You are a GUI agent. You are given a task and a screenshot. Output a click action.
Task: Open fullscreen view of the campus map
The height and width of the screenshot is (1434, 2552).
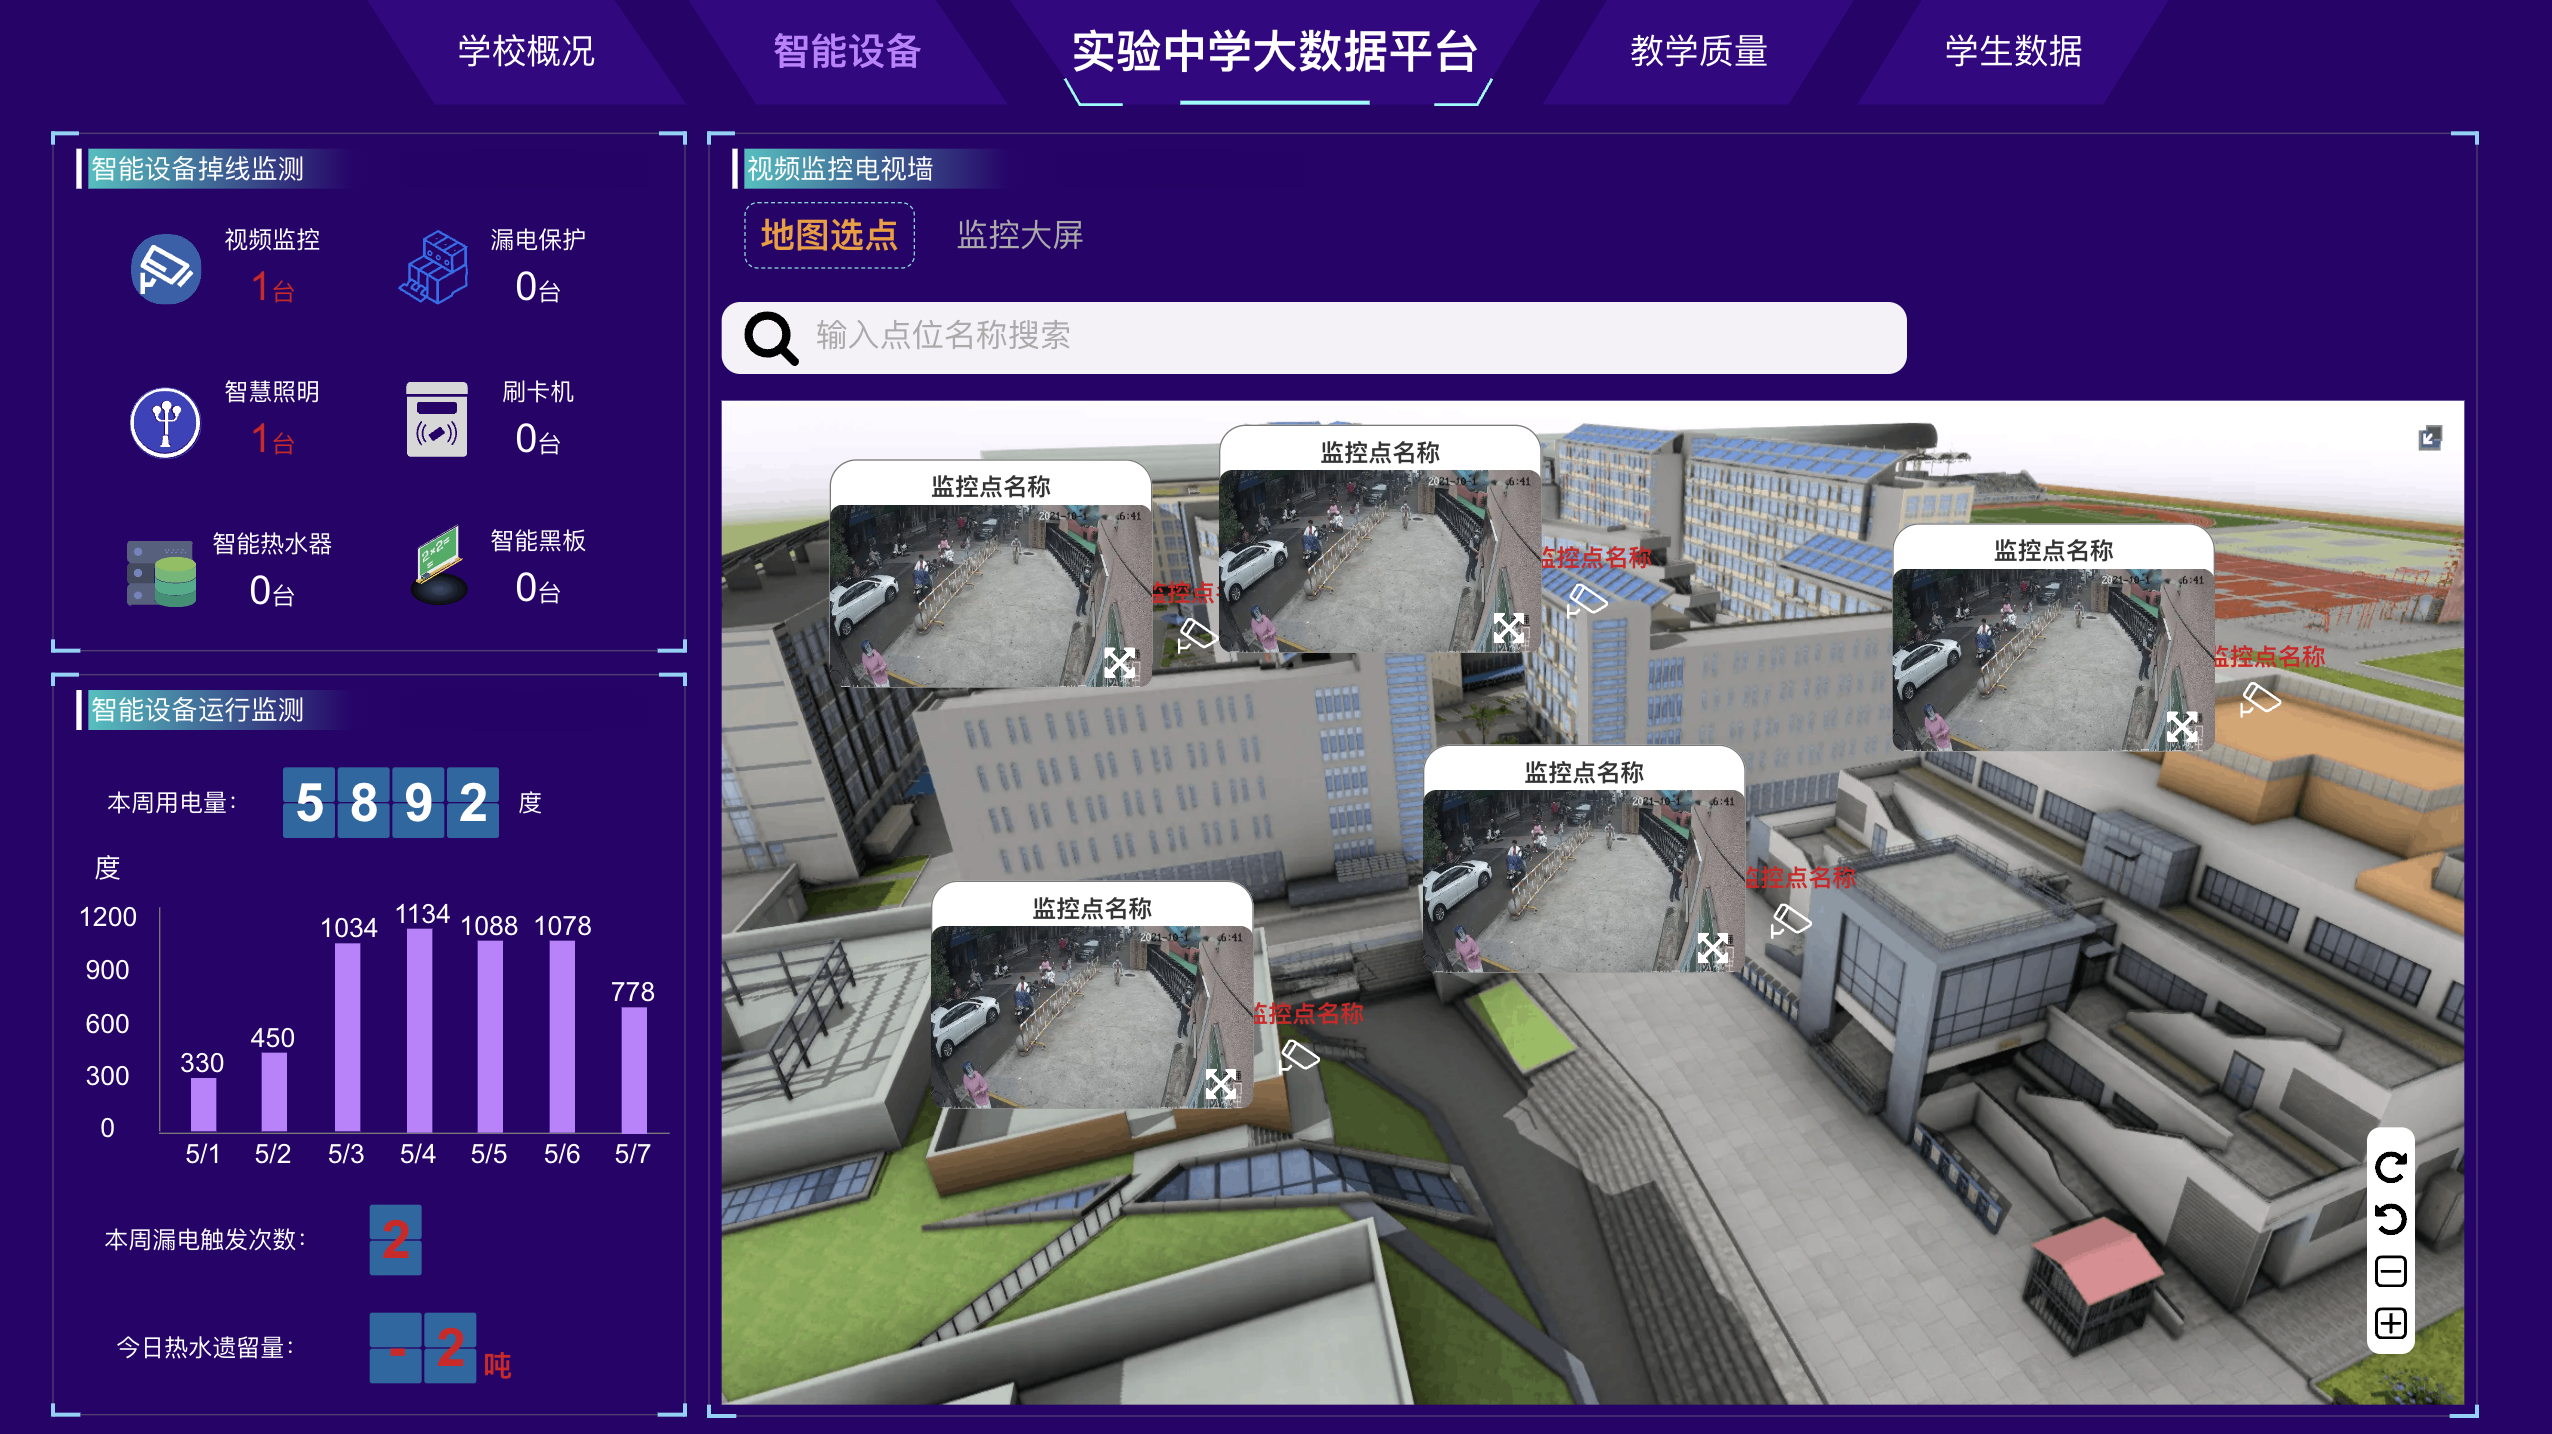[x=2430, y=438]
